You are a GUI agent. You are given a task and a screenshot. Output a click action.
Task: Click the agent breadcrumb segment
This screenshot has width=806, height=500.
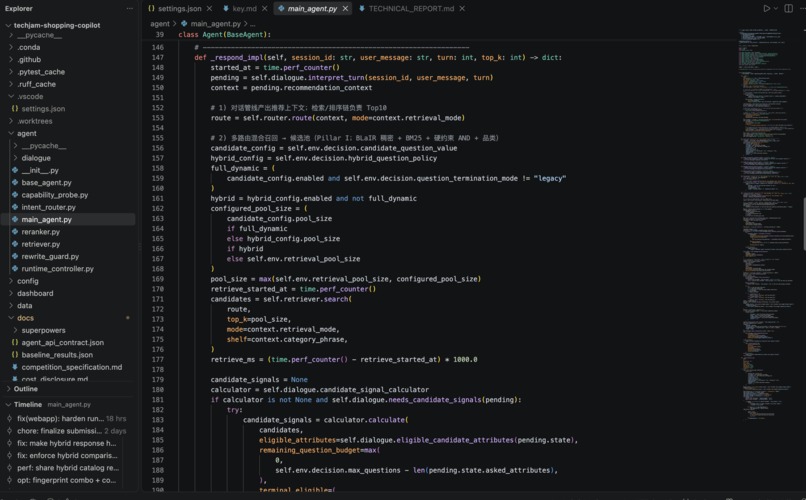pos(160,24)
